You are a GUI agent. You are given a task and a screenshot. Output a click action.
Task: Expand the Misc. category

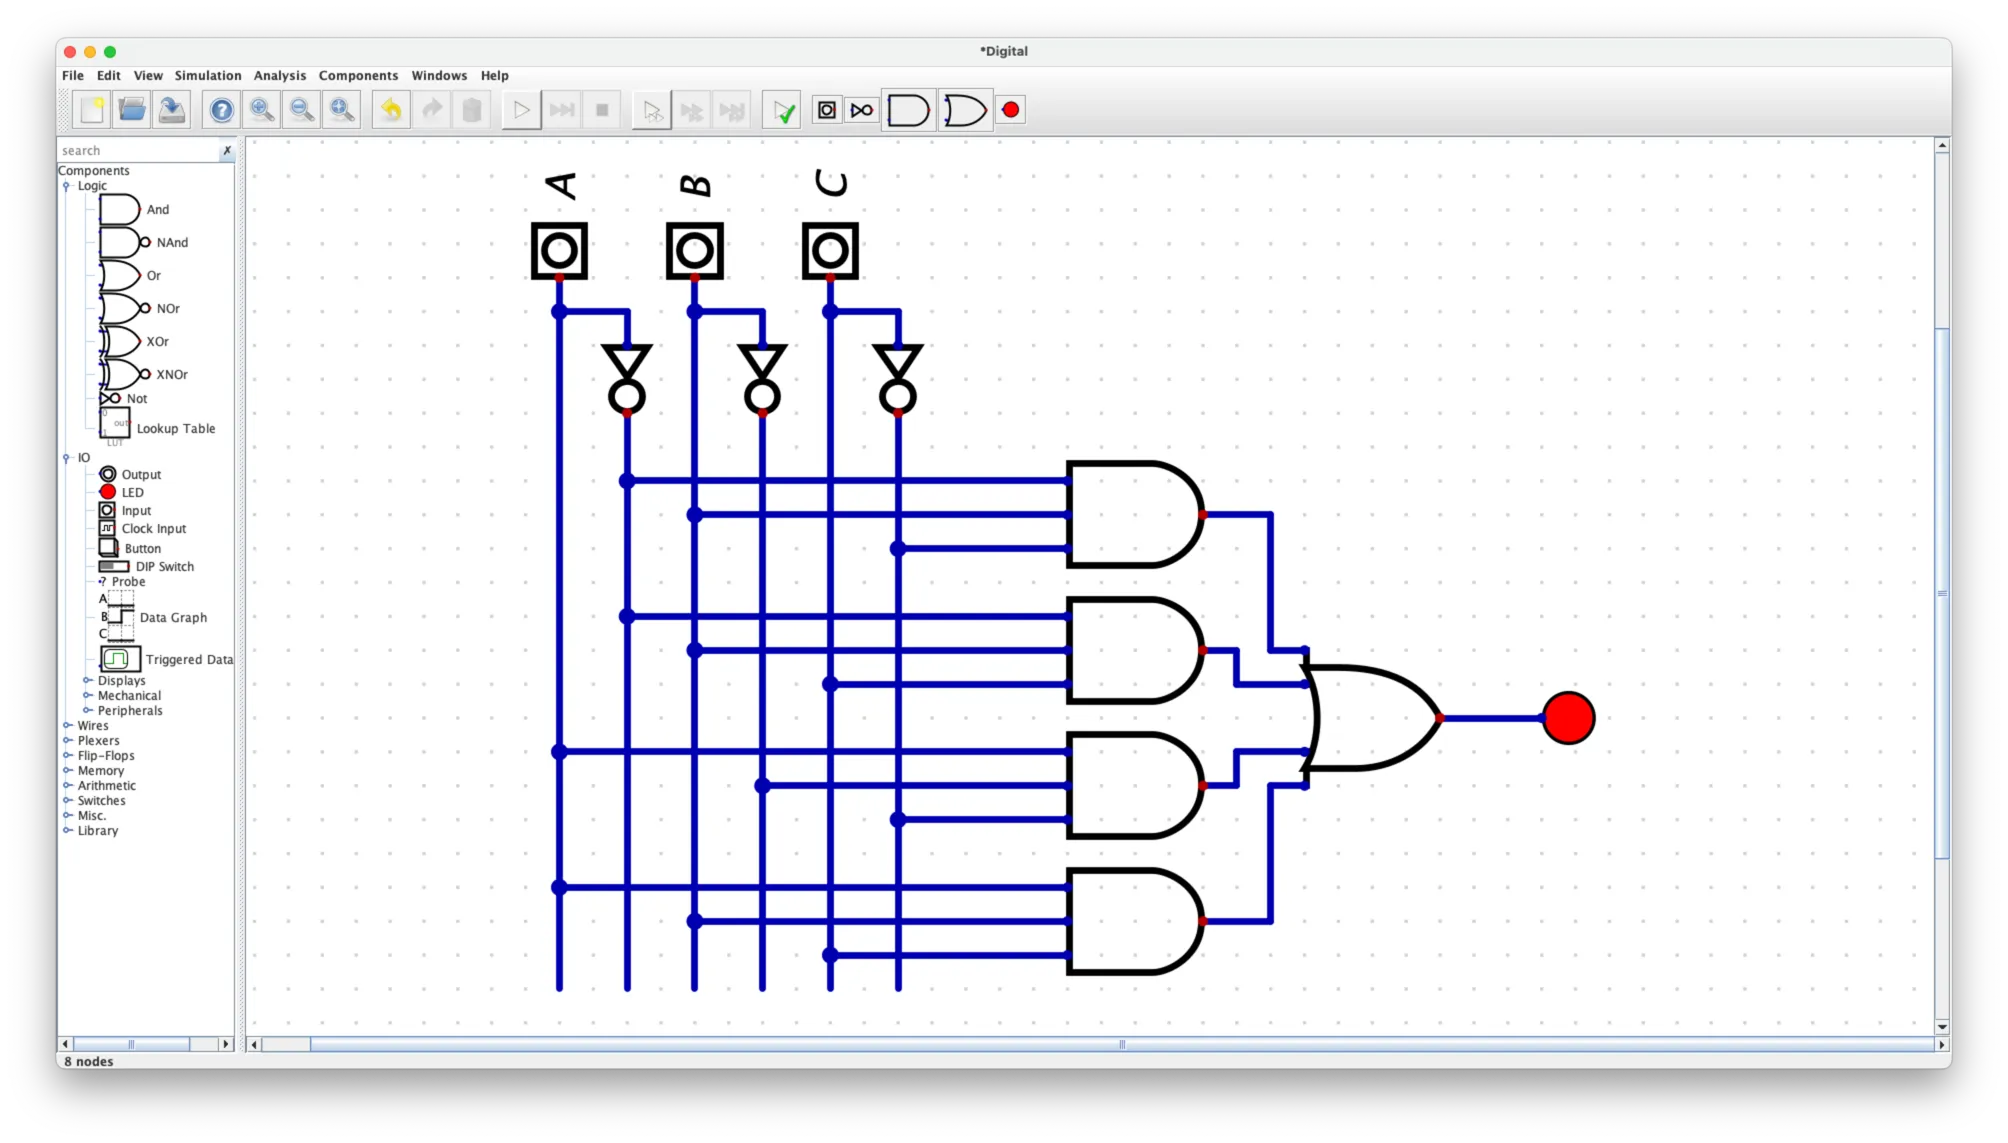click(x=67, y=816)
